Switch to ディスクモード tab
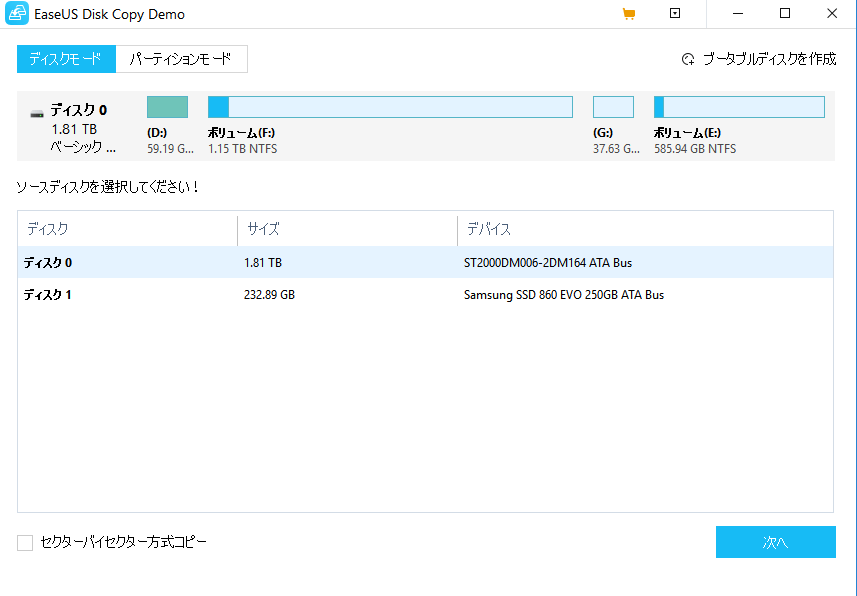This screenshot has width=857, height=596. [66, 59]
